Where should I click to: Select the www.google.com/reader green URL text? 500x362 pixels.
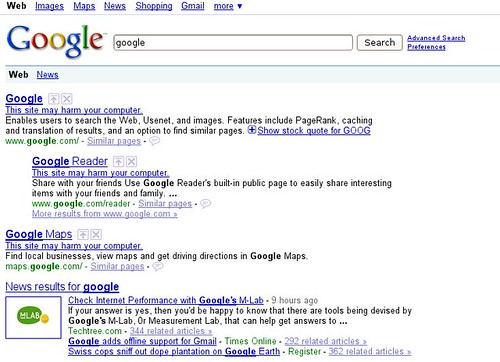pos(81,203)
